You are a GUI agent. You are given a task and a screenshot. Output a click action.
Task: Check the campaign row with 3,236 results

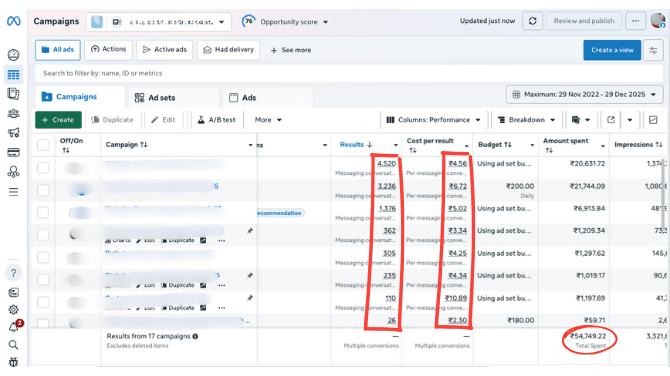coord(43,190)
